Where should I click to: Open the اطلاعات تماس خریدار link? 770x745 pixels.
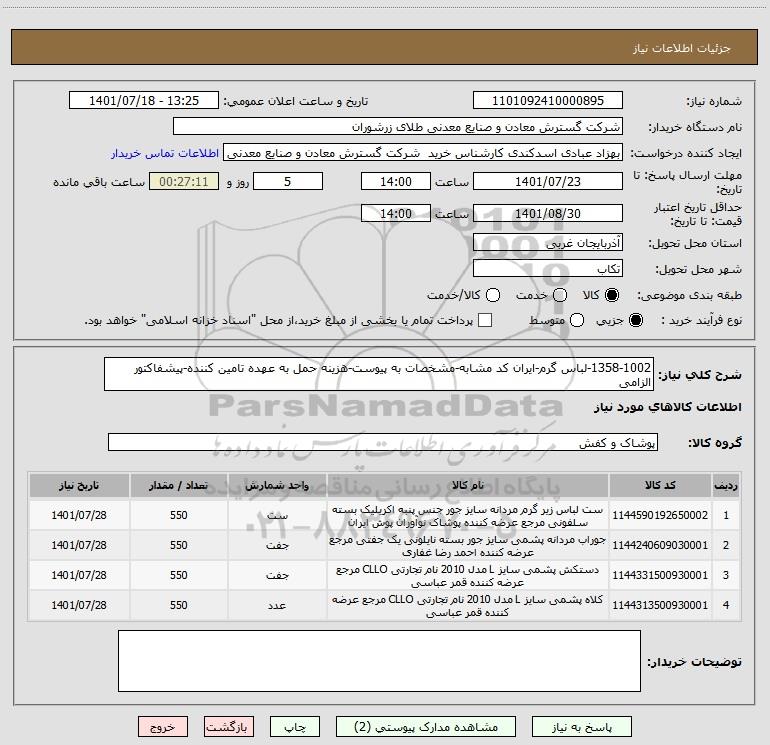click(165, 153)
